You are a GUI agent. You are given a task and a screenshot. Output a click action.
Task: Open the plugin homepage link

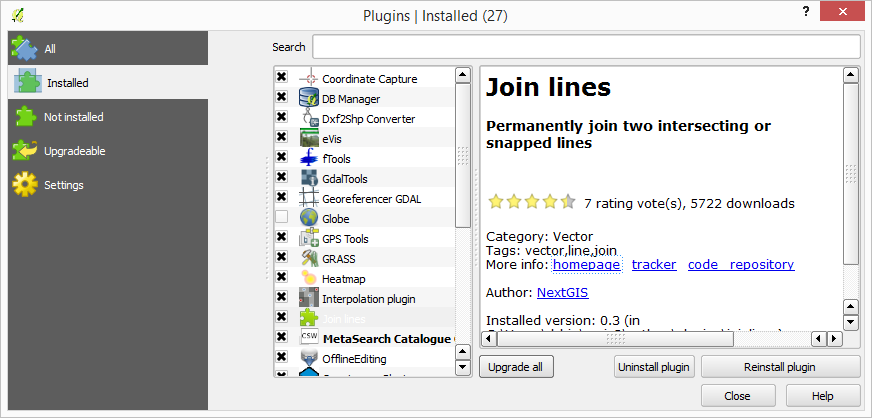click(x=587, y=265)
